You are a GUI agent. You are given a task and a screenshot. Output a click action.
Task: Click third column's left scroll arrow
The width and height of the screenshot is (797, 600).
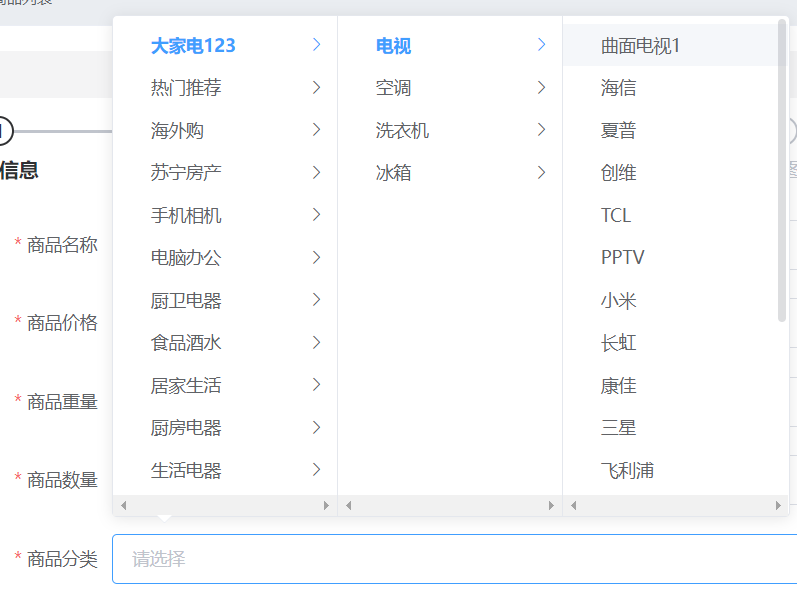coord(574,505)
